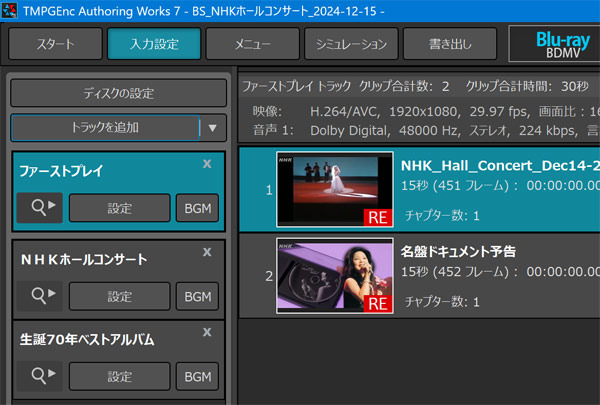Click the クリップ合計数: 2 text
This screenshot has height=405, width=600.
click(x=404, y=86)
